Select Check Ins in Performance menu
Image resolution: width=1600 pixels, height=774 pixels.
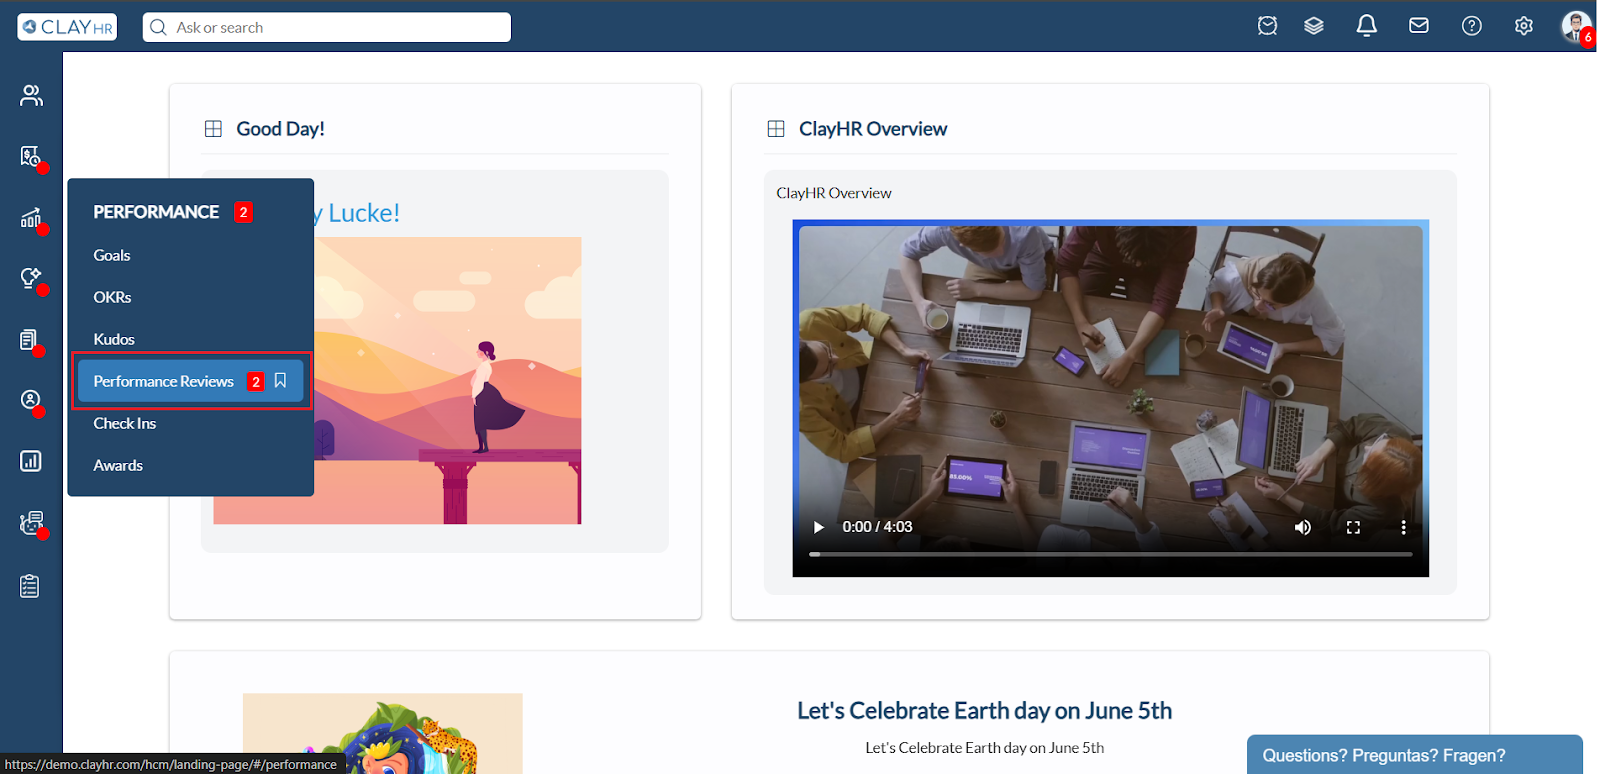[x=125, y=423]
